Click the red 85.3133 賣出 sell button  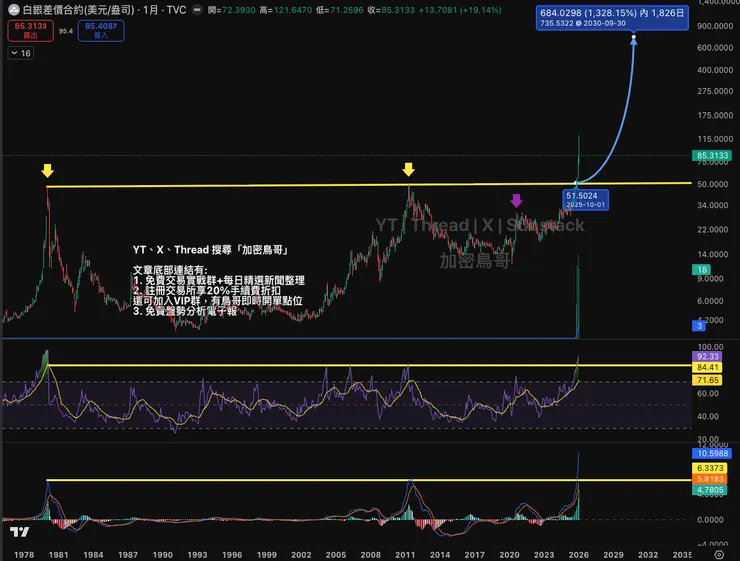coord(30,31)
